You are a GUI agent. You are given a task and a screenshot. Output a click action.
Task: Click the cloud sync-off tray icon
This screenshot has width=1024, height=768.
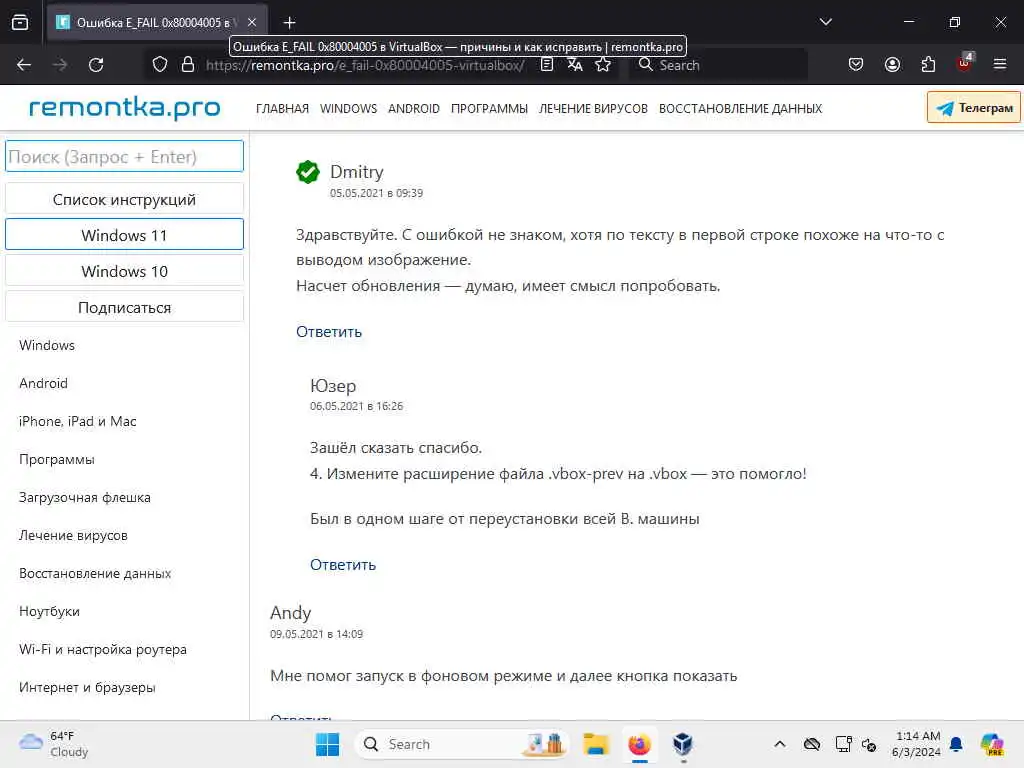pos(812,744)
